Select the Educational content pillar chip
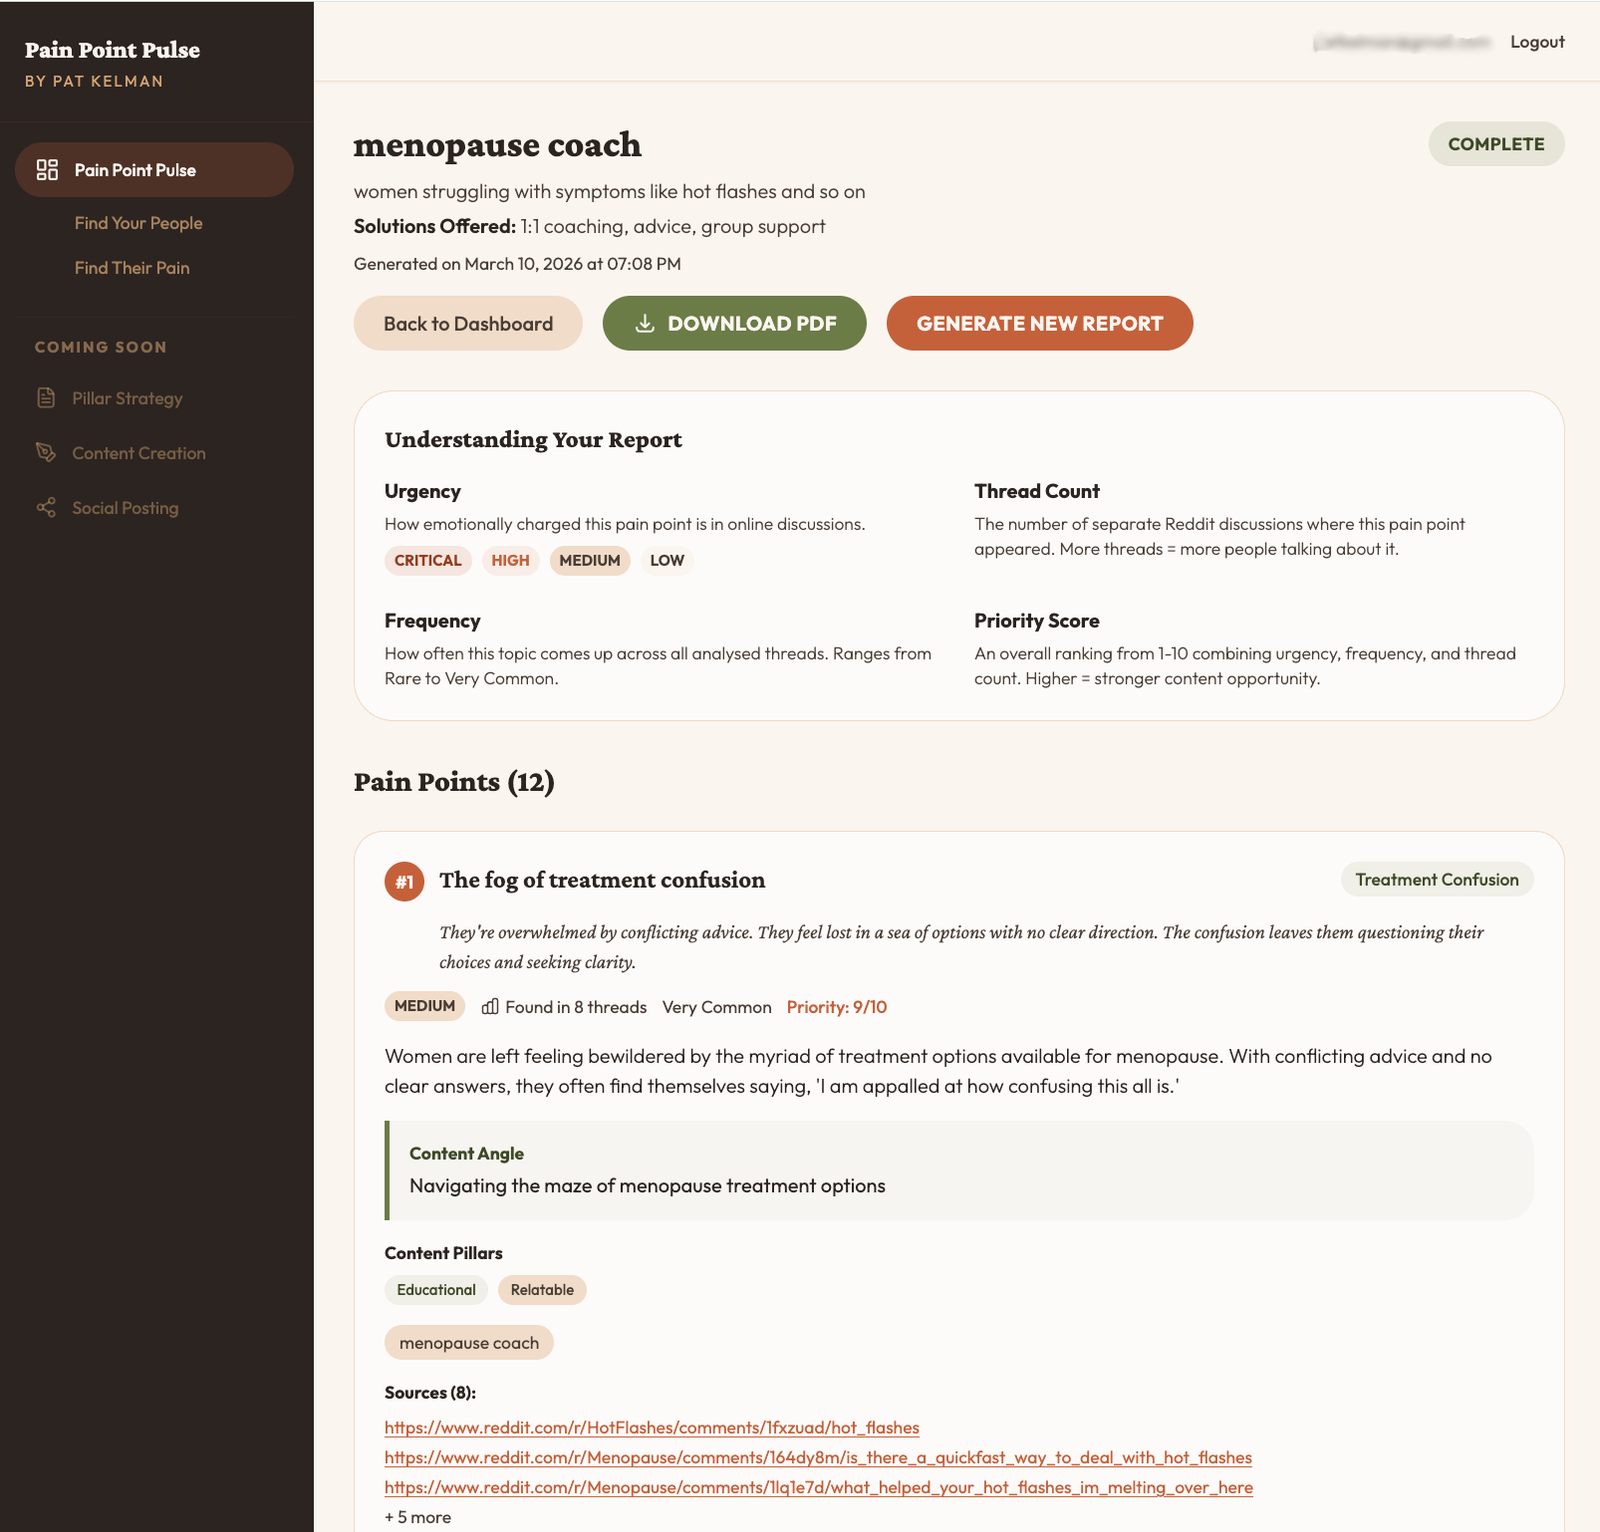This screenshot has height=1532, width=1600. pyautogui.click(x=435, y=1290)
